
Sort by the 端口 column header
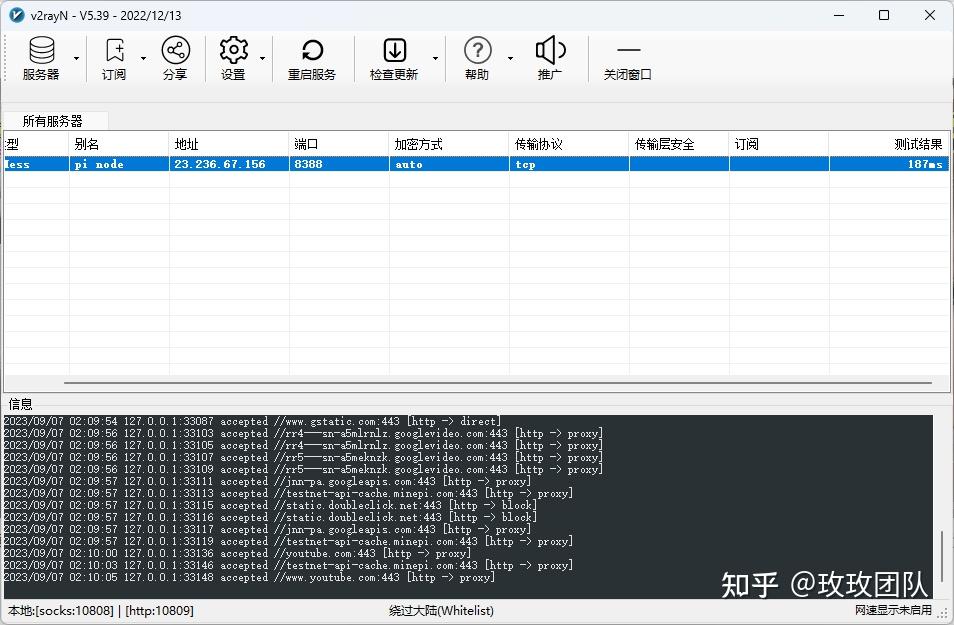pyautogui.click(x=339, y=144)
